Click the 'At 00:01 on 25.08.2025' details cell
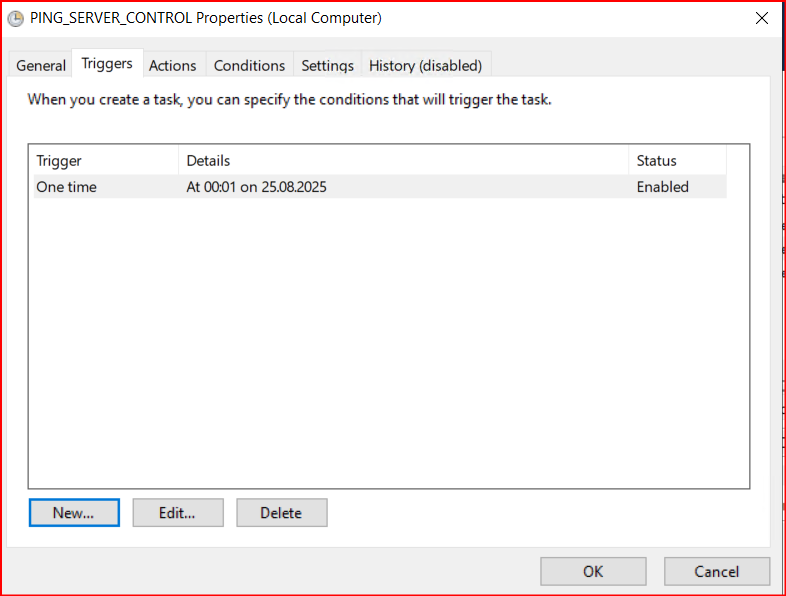Screen dimensions: 786x596 pos(256,187)
